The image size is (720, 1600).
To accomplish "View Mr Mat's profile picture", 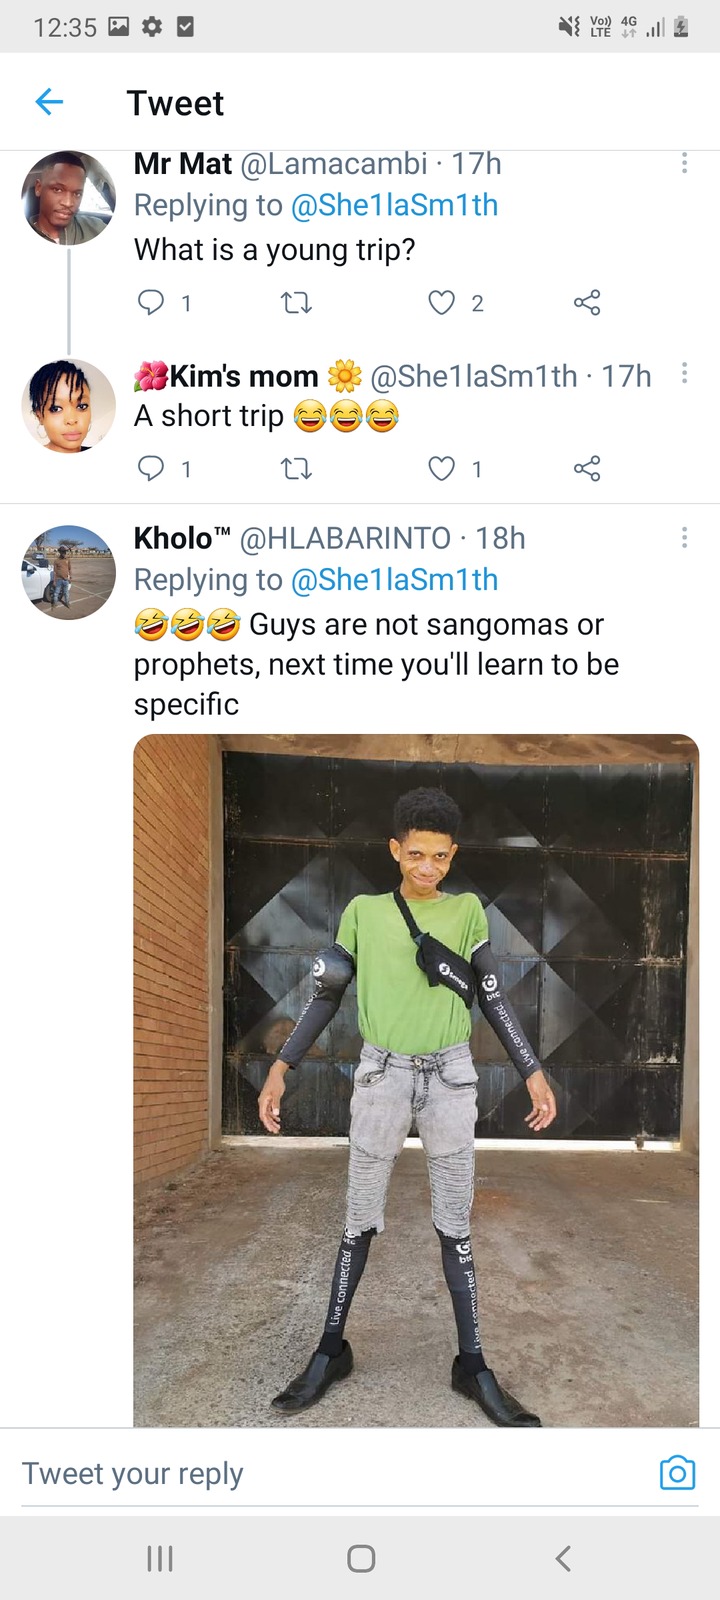I will coord(69,198).
